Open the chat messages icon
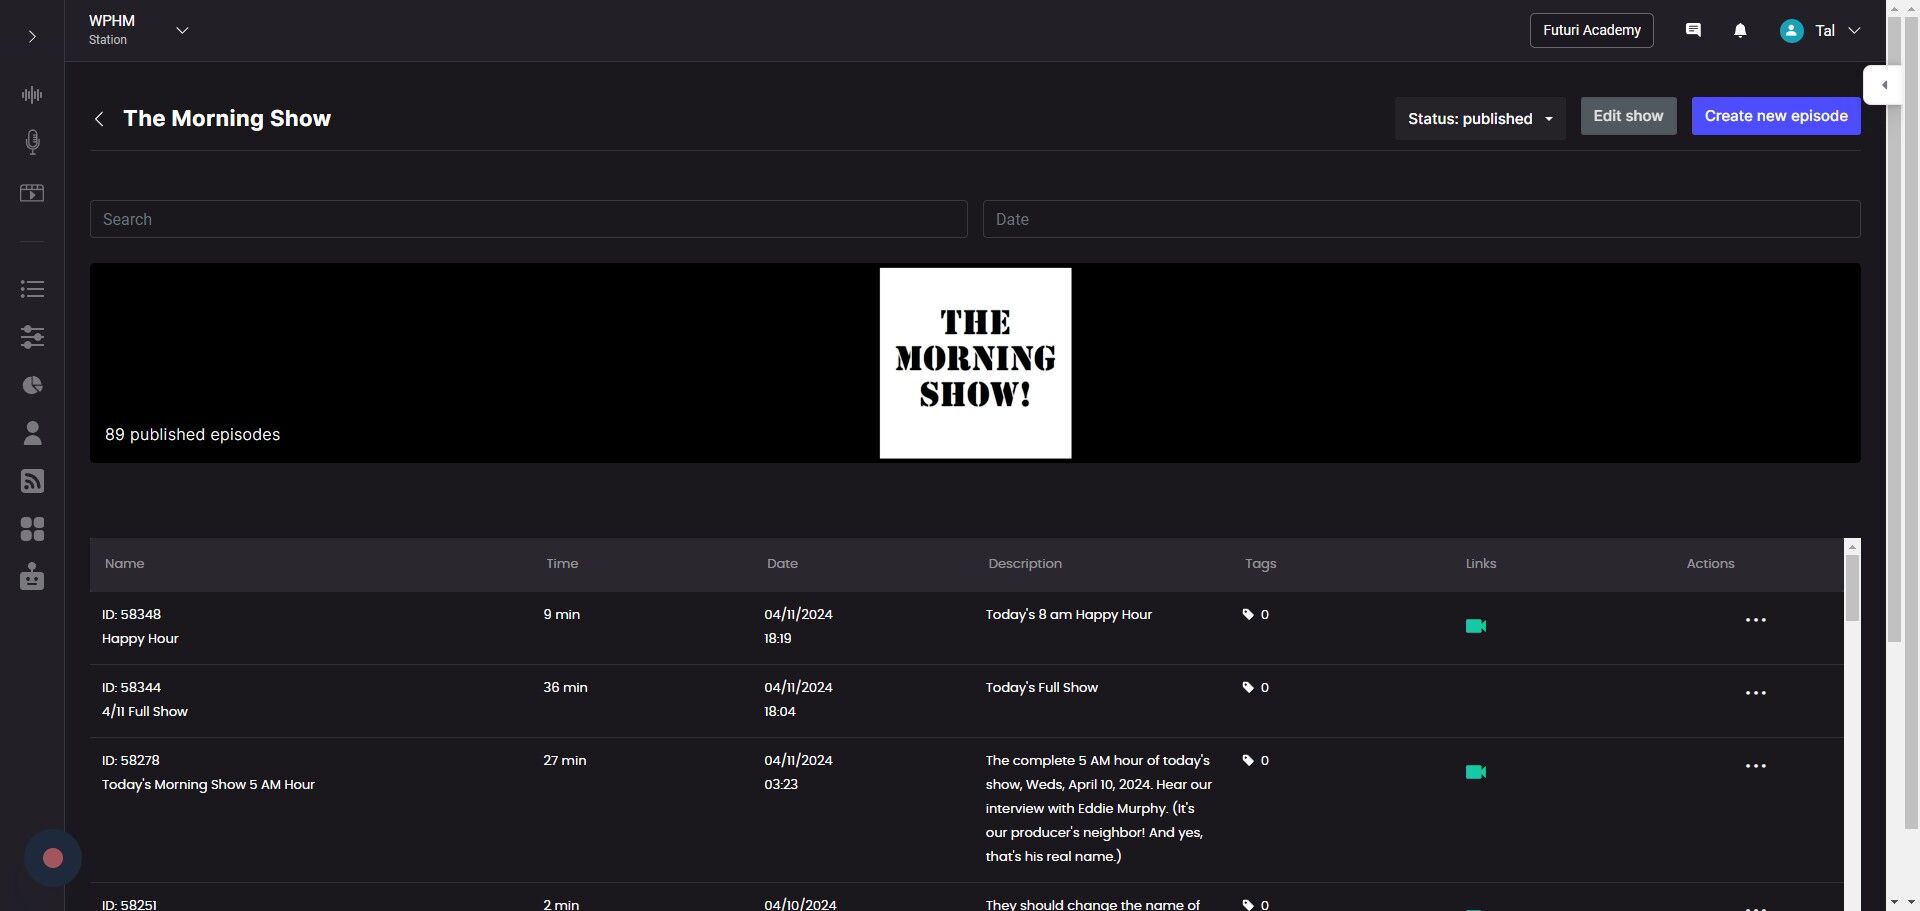The image size is (1920, 911). click(x=1693, y=31)
